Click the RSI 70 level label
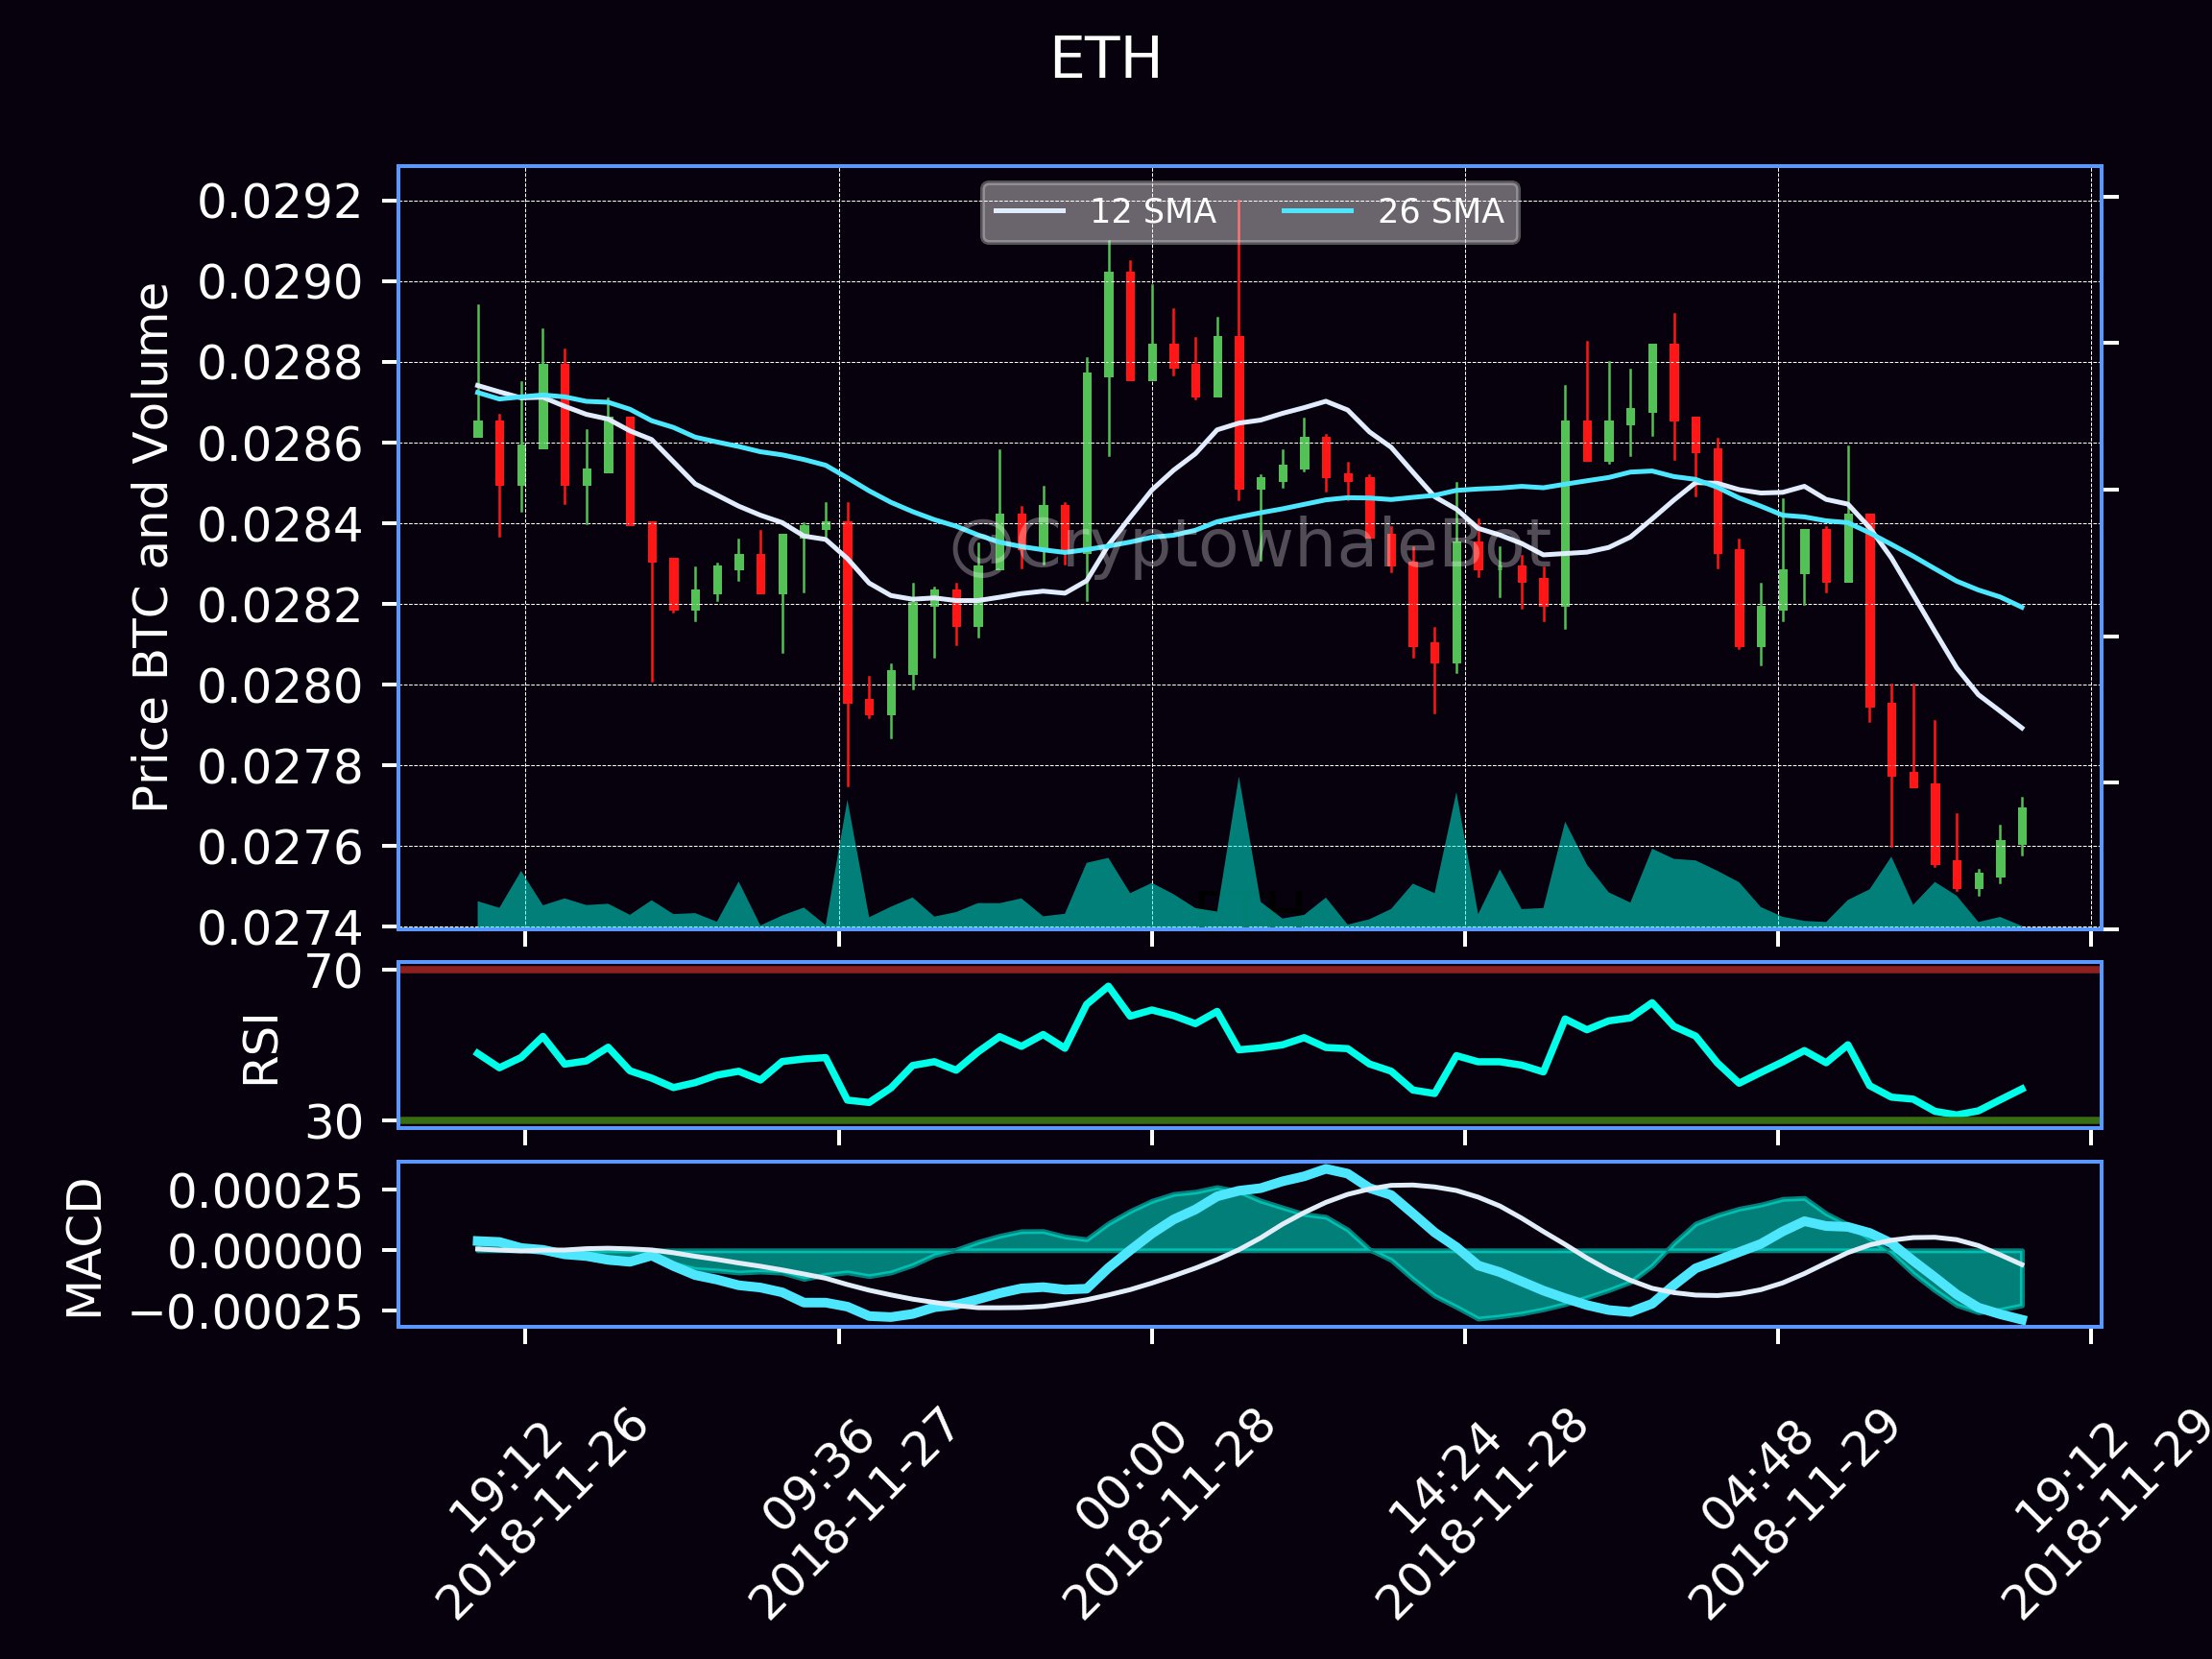Image resolution: width=2212 pixels, height=1659 pixels. (x=334, y=972)
